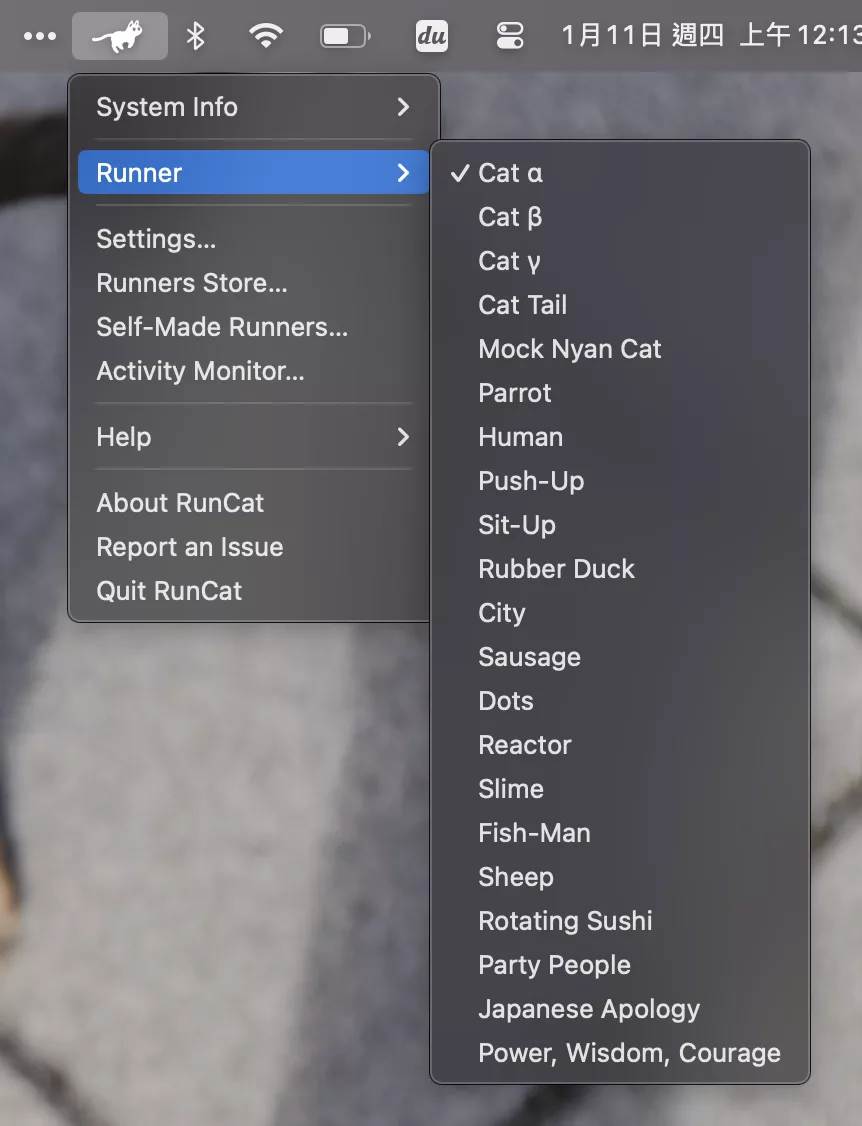
Task: Switch runner to Cat β
Action: pos(620,217)
